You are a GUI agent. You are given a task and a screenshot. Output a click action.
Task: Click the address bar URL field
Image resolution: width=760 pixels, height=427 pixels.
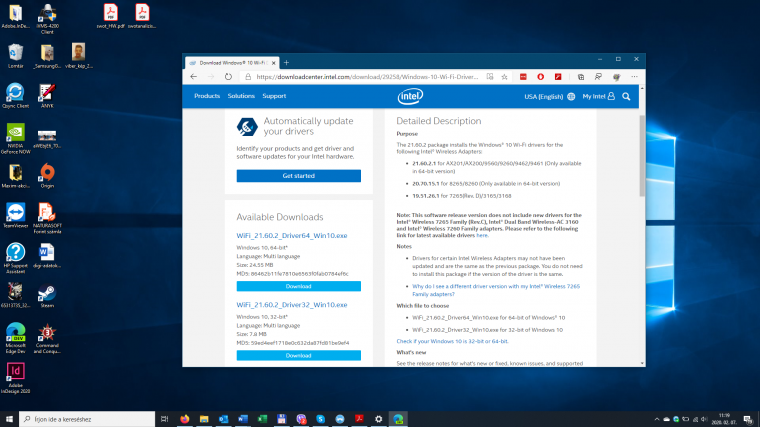(x=367, y=77)
